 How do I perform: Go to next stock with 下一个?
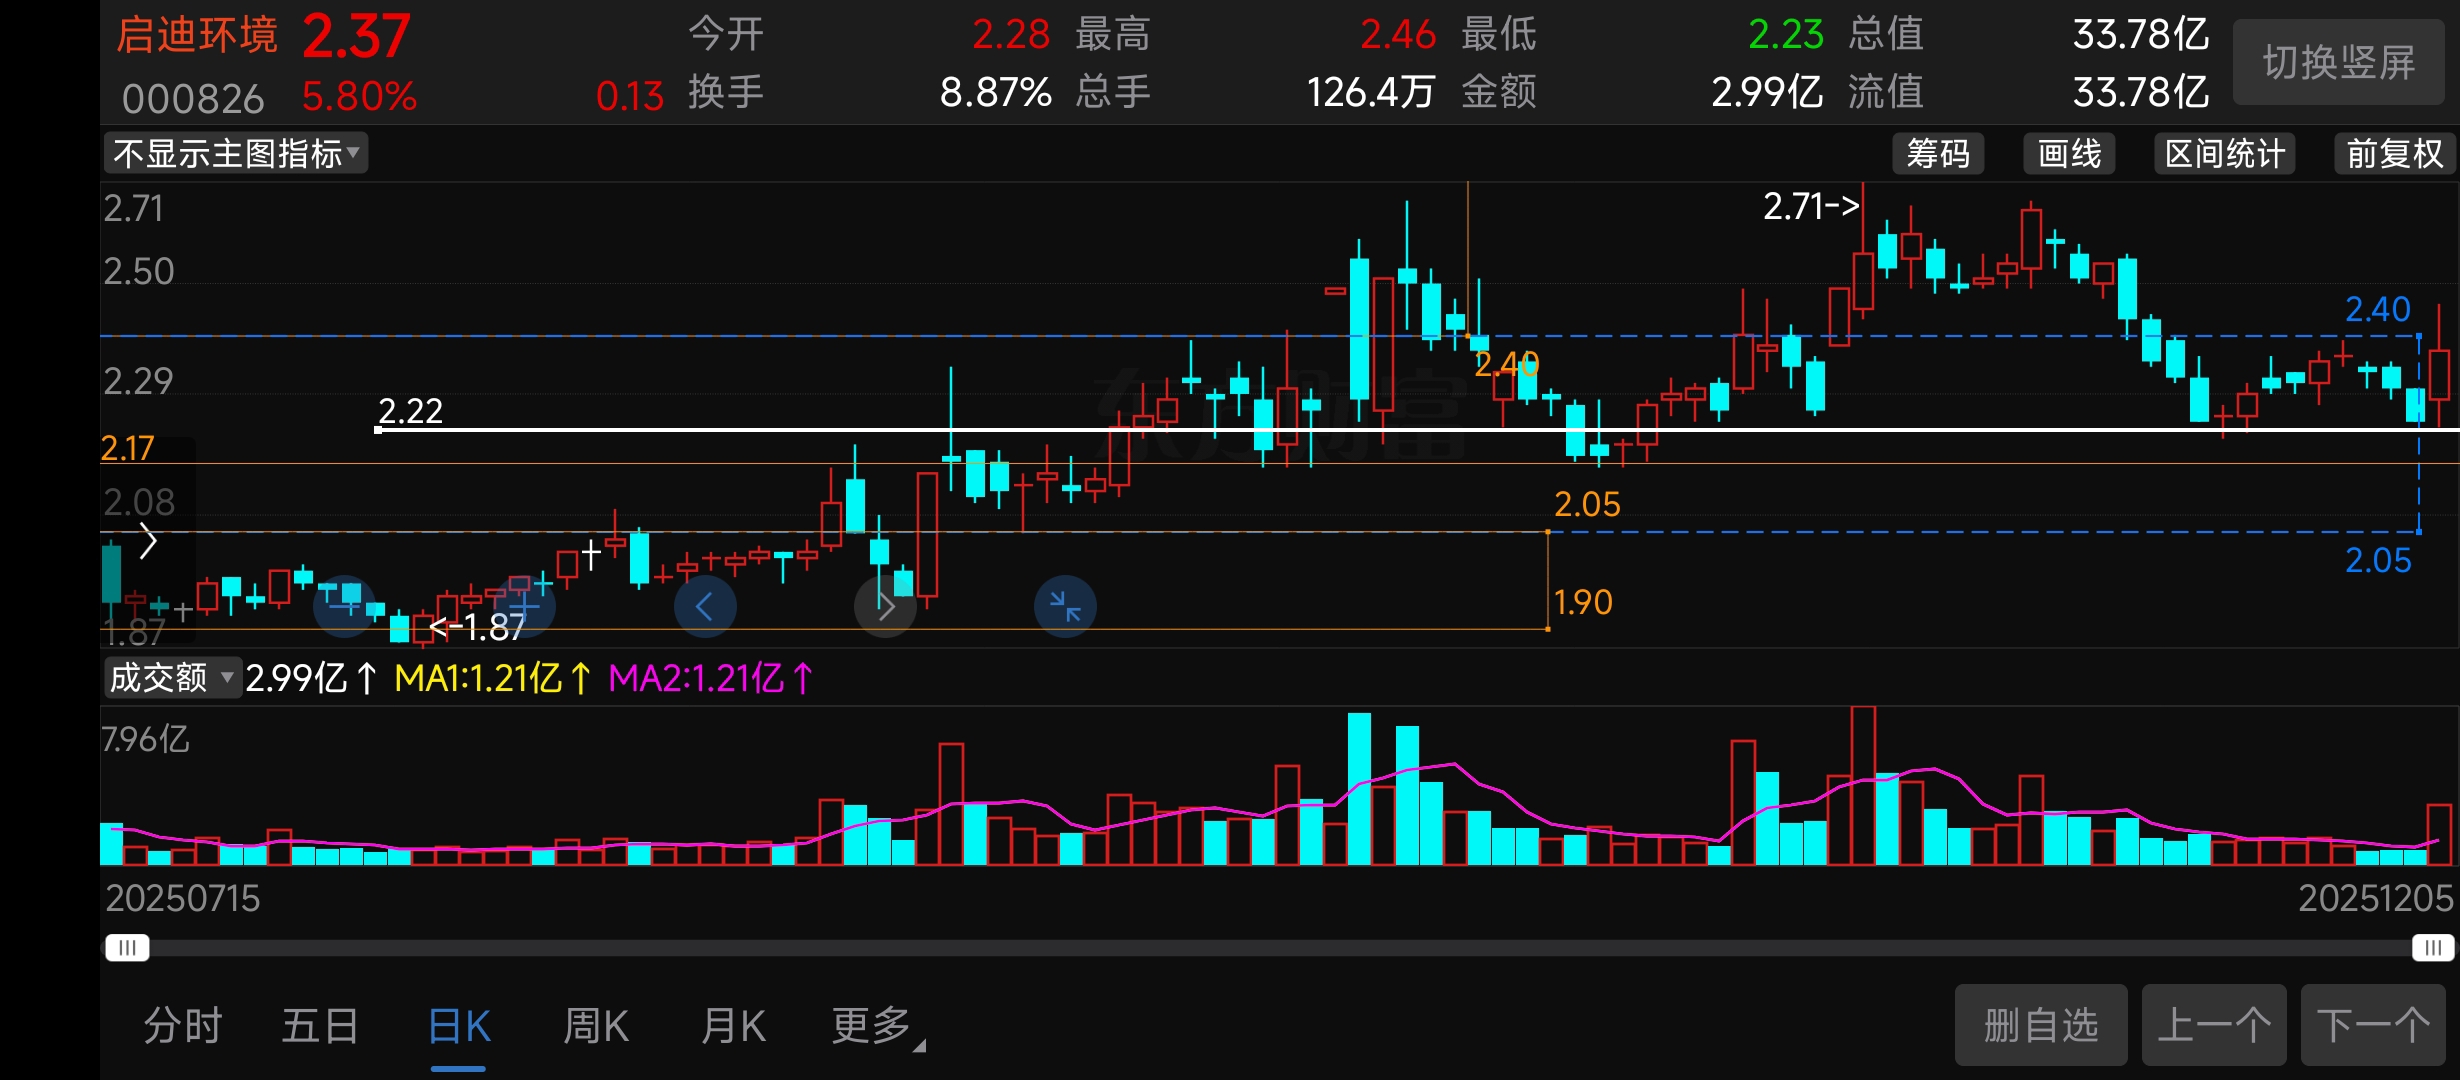[2372, 1025]
